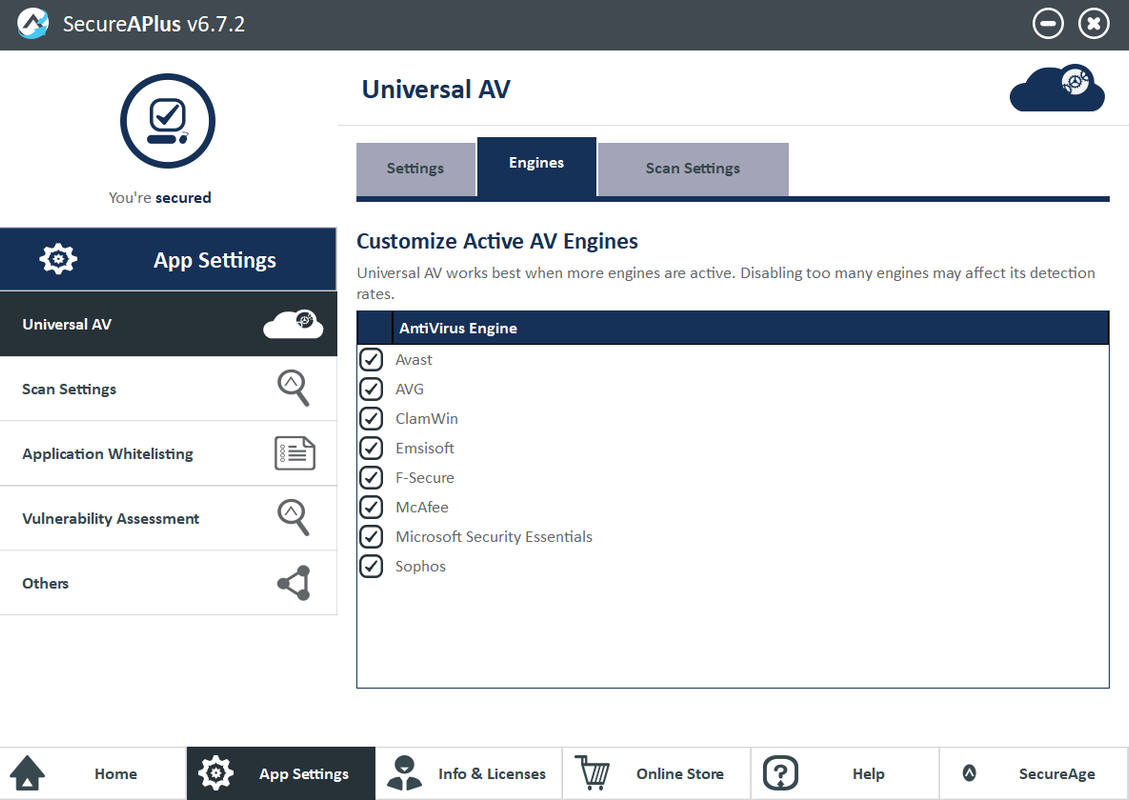Viewport: 1129px width, 800px height.
Task: Switch to the Settings tab
Action: [415, 169]
